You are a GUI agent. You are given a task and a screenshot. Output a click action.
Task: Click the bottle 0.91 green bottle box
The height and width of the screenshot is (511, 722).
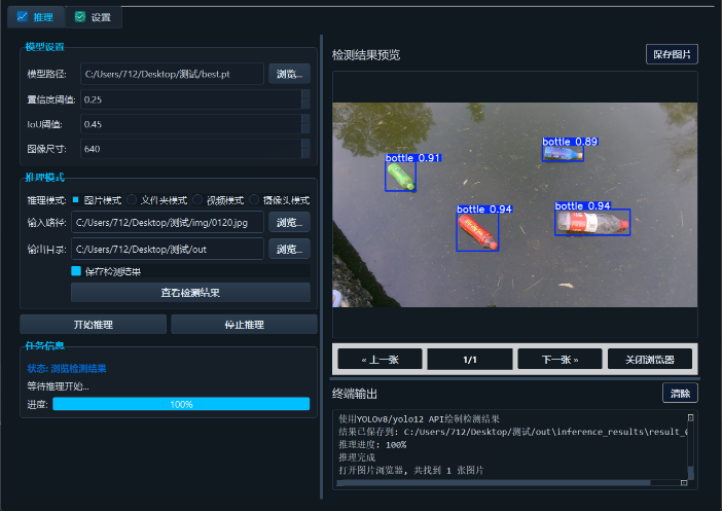[x=401, y=177]
